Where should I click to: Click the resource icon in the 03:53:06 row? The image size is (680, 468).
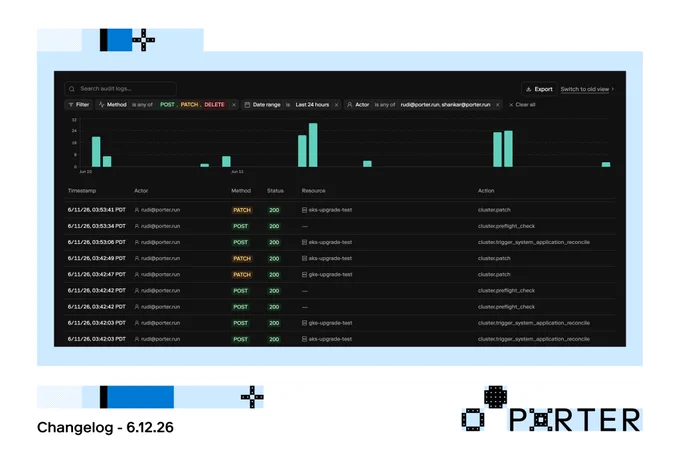(304, 242)
